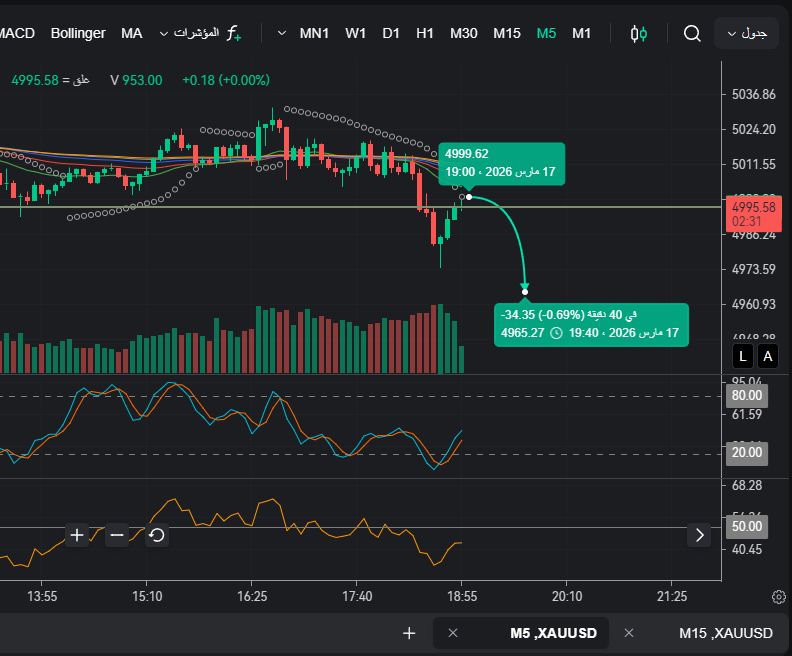Toggle logarithmic scale L button
Viewport: 792px width, 656px height.
[743, 356]
